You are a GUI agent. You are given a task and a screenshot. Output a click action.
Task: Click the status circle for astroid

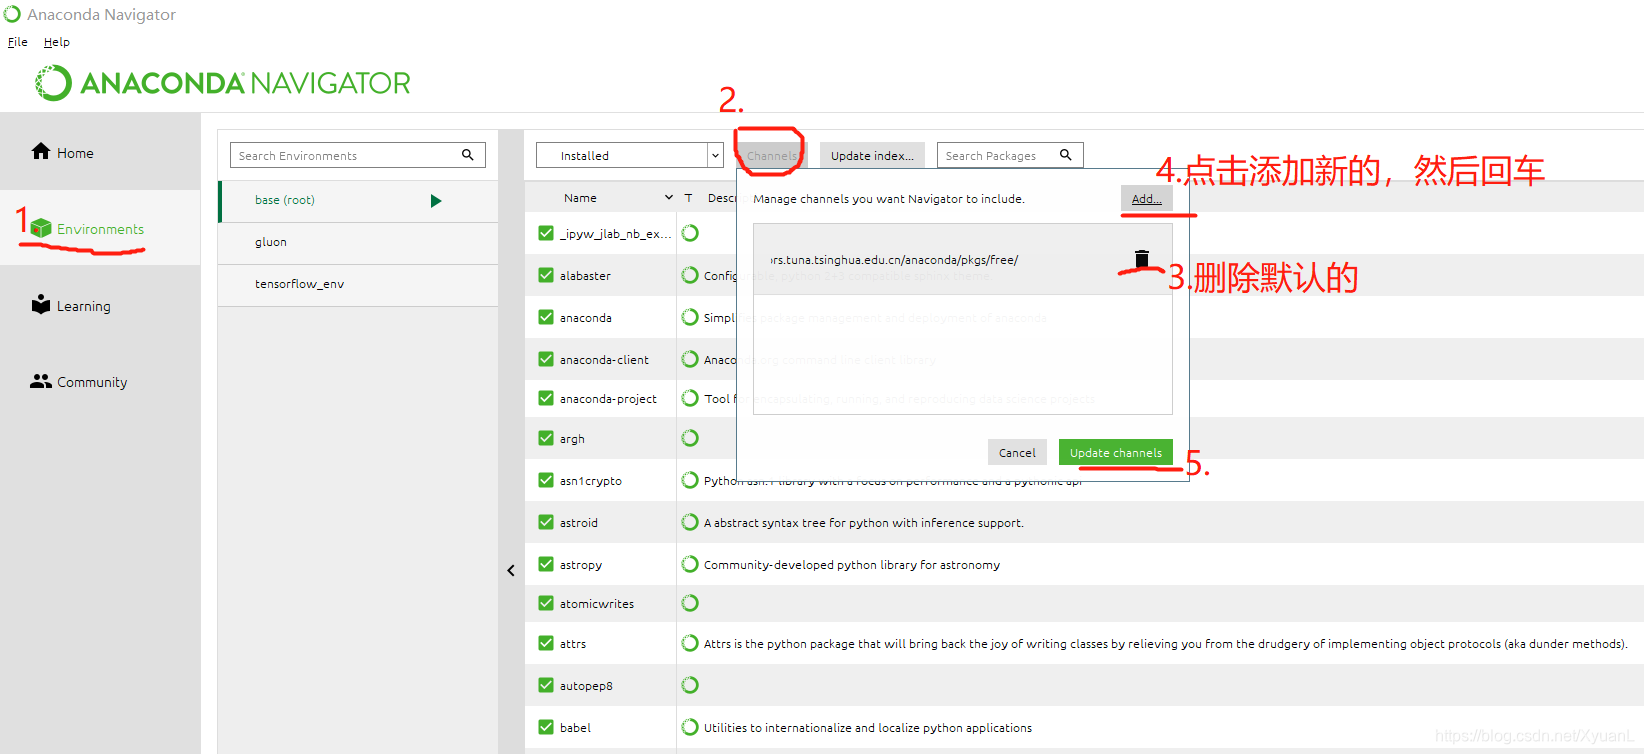click(690, 522)
